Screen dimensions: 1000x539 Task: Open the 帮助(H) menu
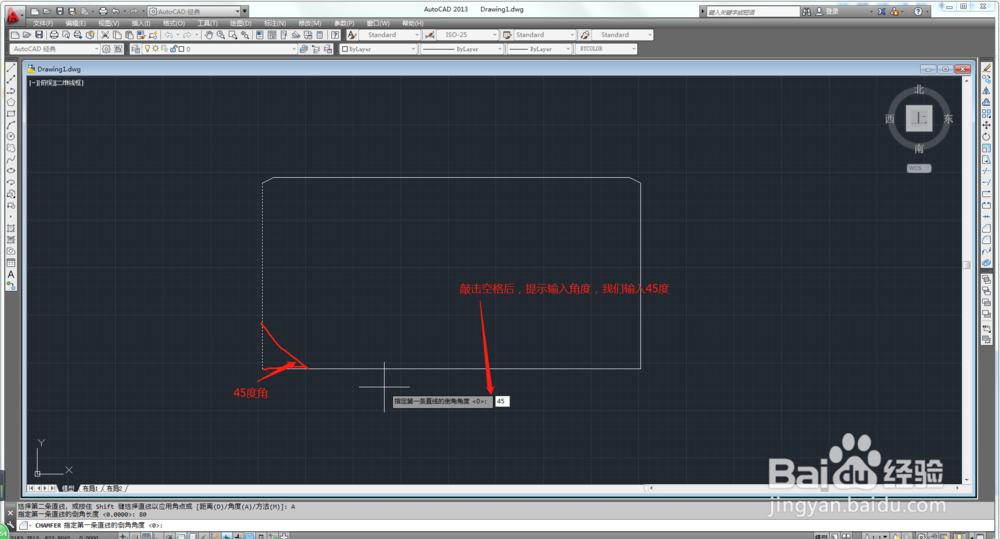click(413, 23)
